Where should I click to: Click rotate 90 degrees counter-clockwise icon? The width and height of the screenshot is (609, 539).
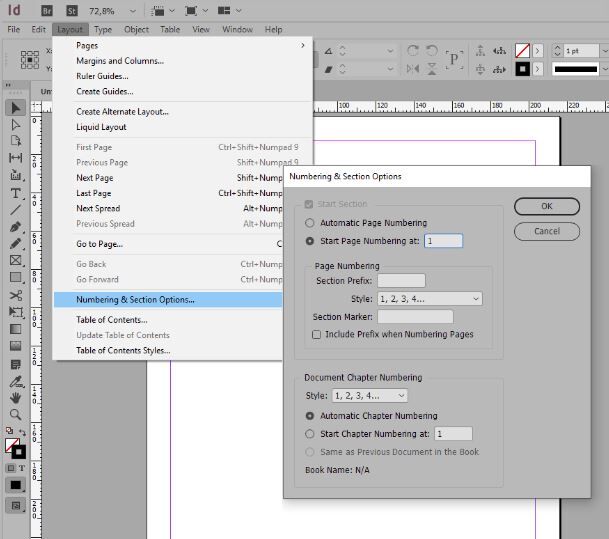432,50
